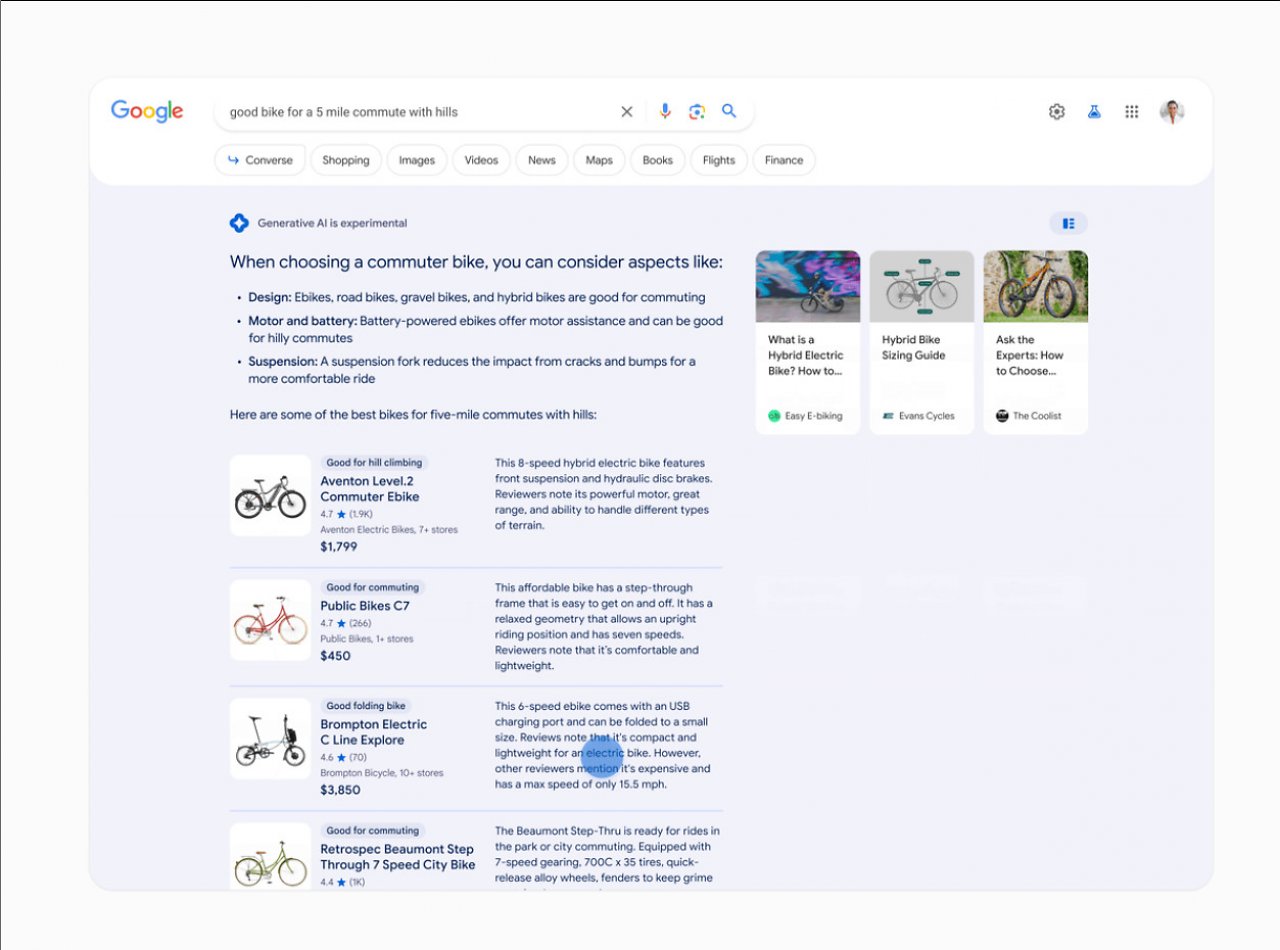
Task: Open the Brompton Electric C Line Explore link
Action: pyautogui.click(x=374, y=732)
